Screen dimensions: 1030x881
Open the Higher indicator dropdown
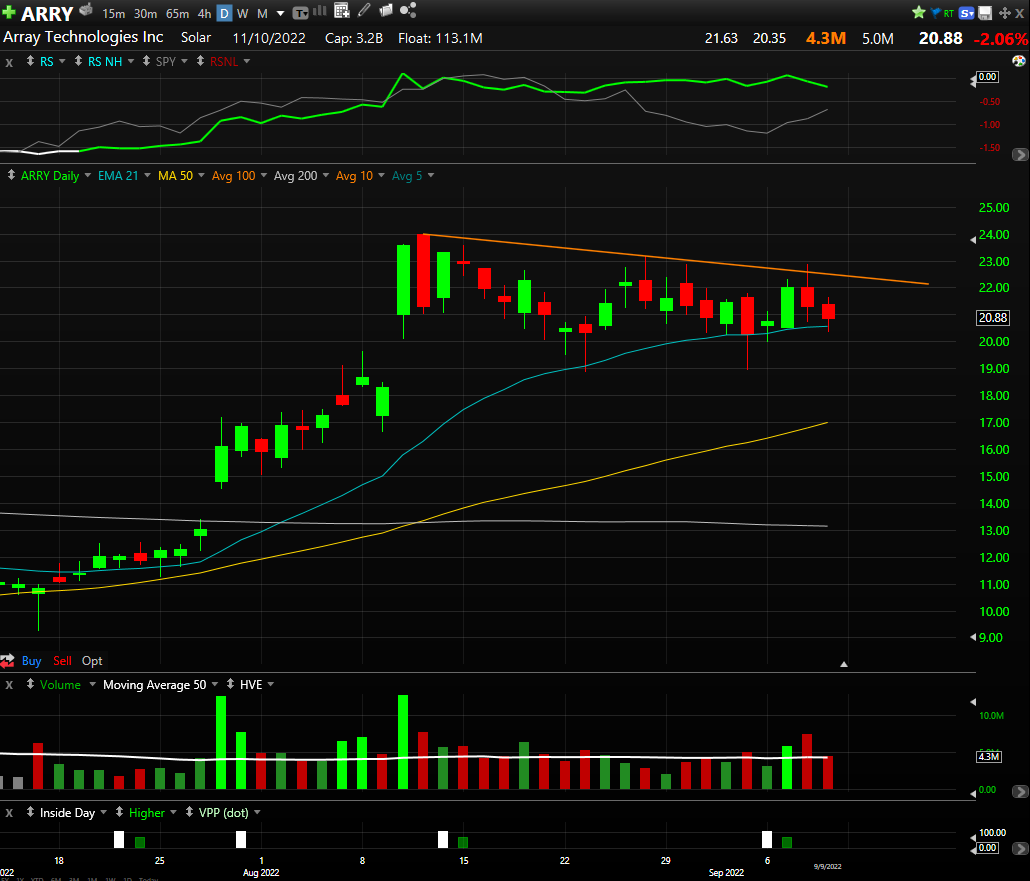pos(173,813)
